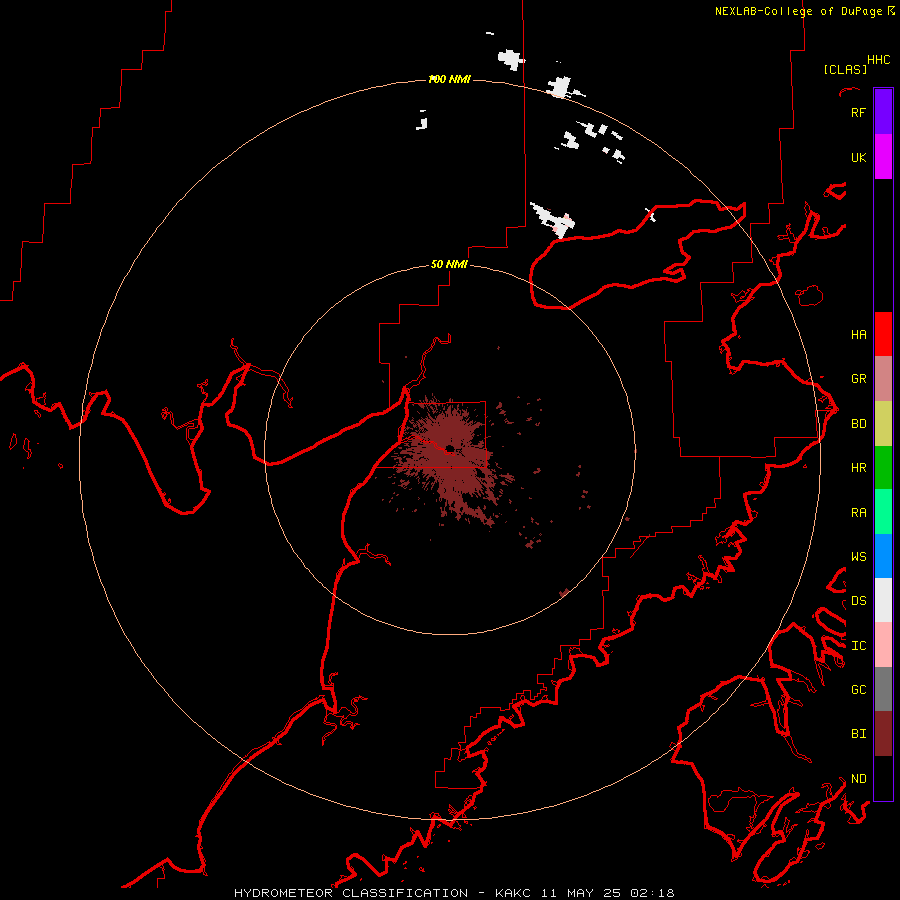Click the HR legend label

pyautogui.click(x=859, y=468)
